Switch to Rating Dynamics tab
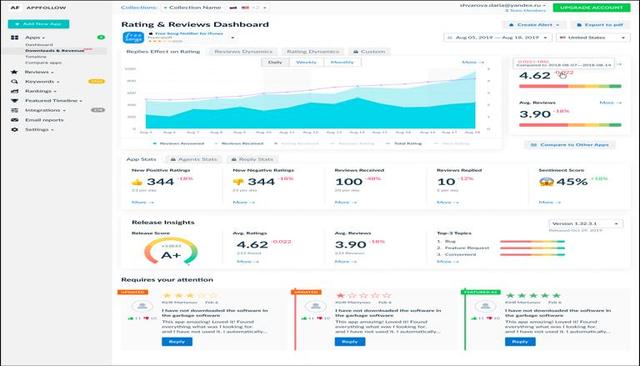 pos(313,52)
